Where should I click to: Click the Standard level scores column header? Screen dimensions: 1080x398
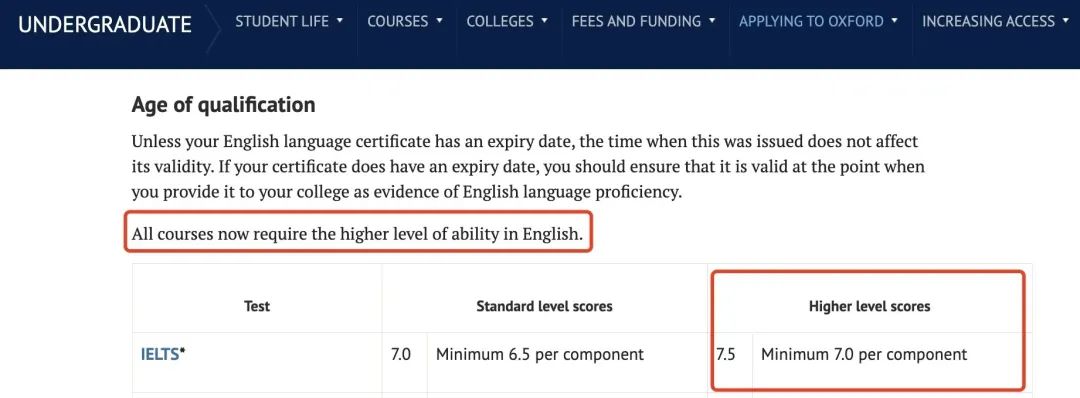tap(544, 306)
